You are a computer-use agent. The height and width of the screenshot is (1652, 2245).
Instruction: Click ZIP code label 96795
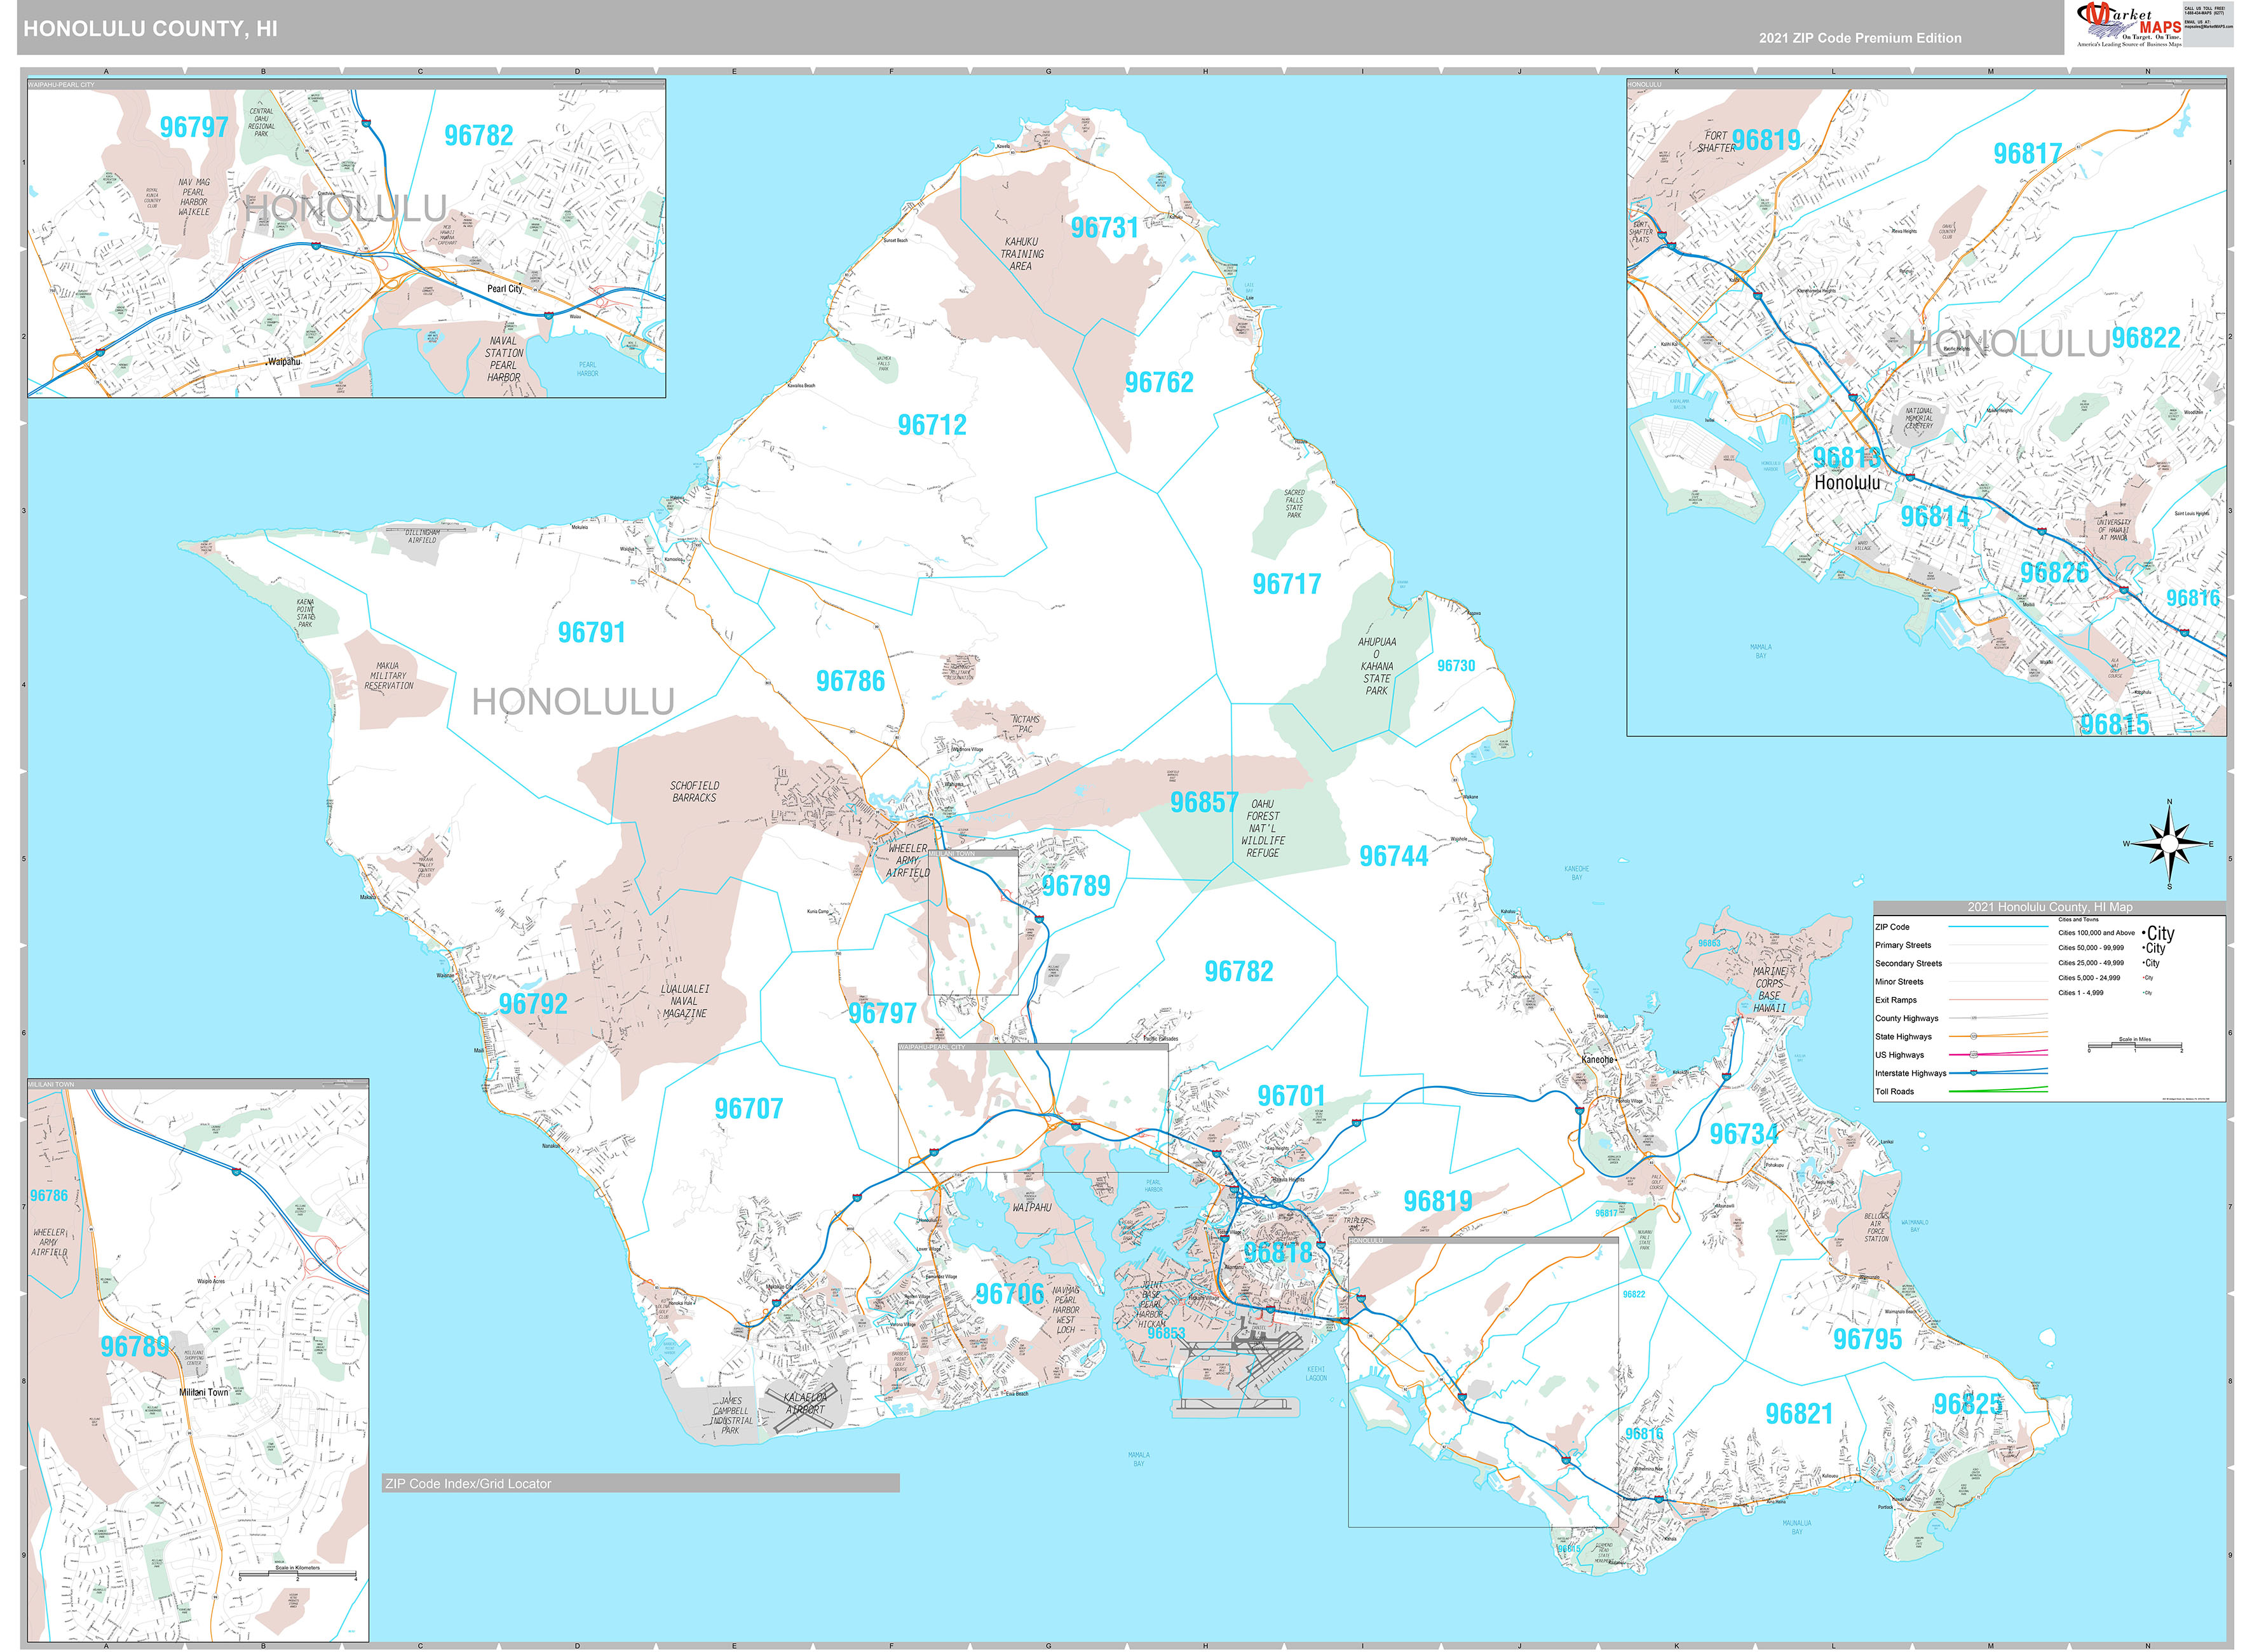point(1867,1339)
